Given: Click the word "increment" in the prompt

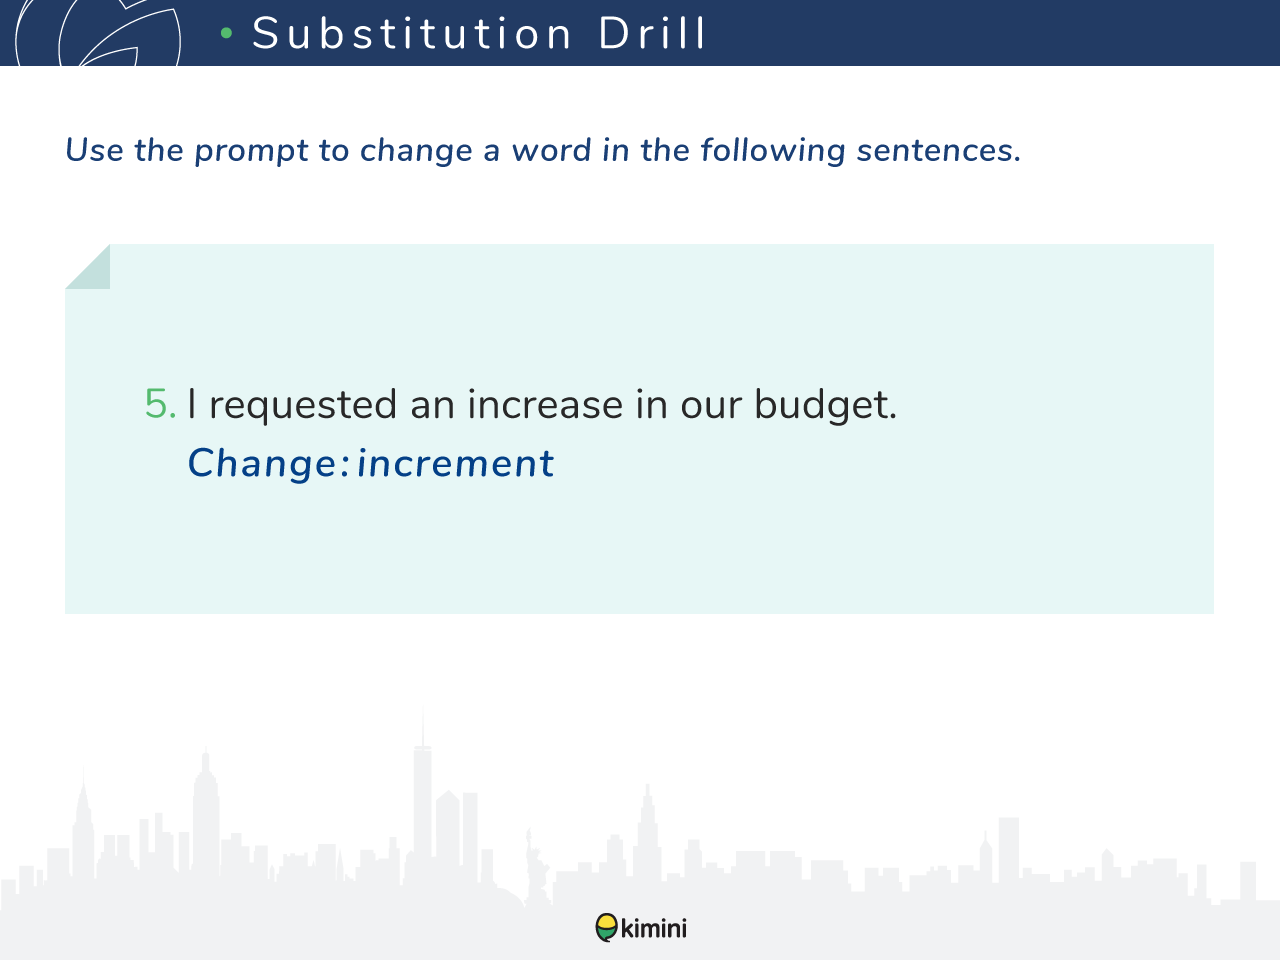Looking at the screenshot, I should click(455, 463).
